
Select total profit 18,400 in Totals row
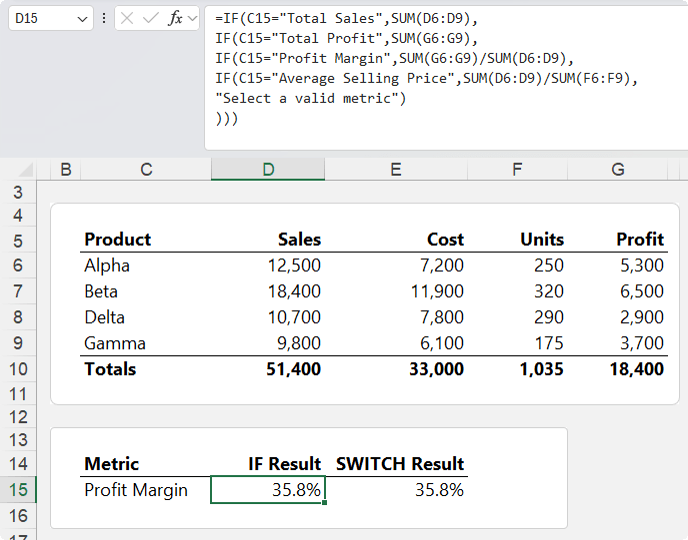pyautogui.click(x=618, y=369)
